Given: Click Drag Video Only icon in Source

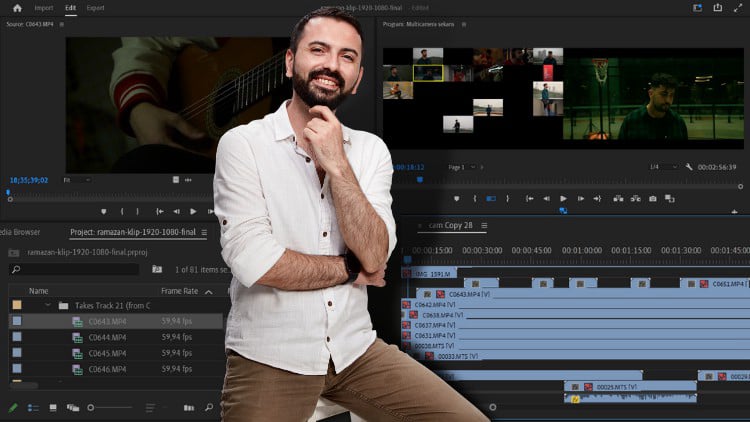Looking at the screenshot, I should [176, 180].
